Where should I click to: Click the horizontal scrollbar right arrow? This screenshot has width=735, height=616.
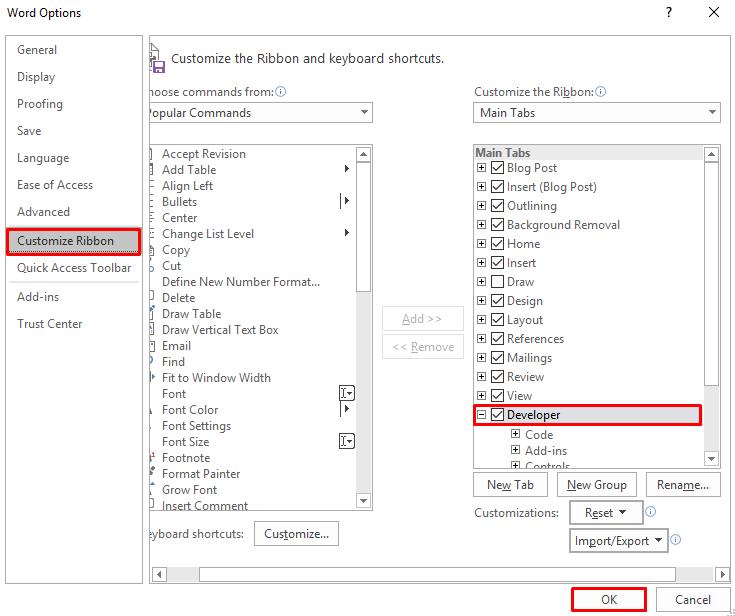tap(722, 574)
